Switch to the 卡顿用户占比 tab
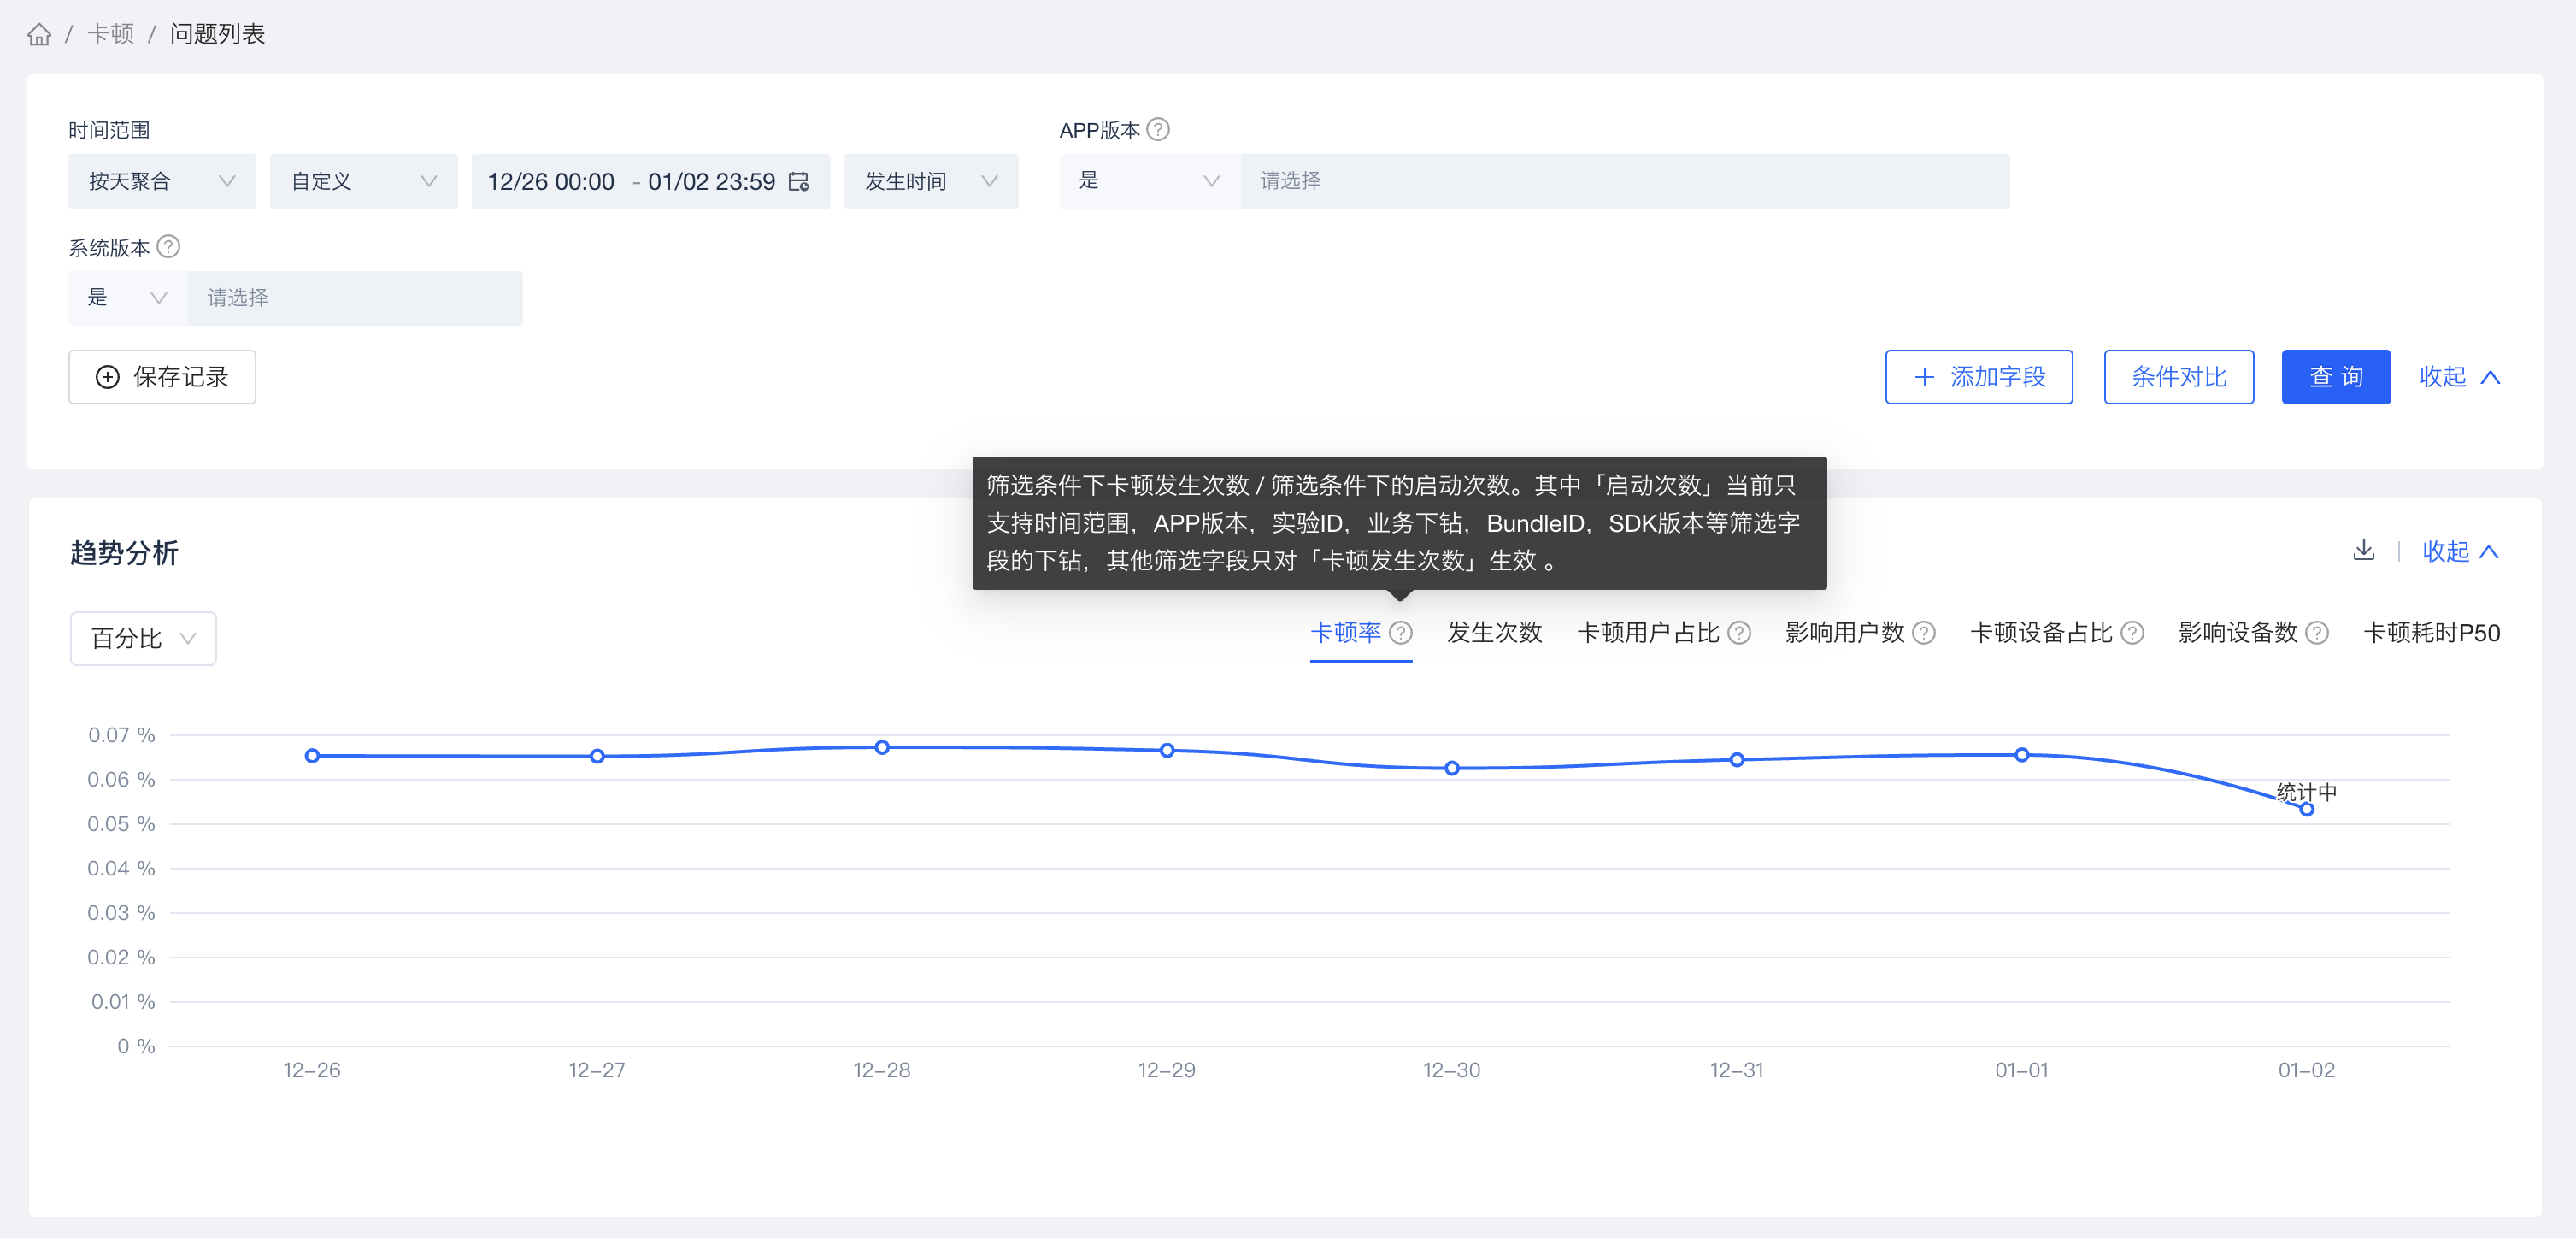Image resolution: width=2576 pixels, height=1238 pixels. click(x=1648, y=633)
